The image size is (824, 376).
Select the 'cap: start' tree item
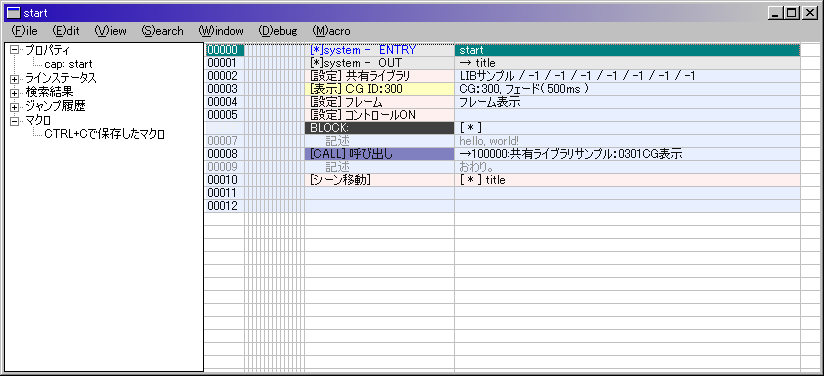click(68, 64)
